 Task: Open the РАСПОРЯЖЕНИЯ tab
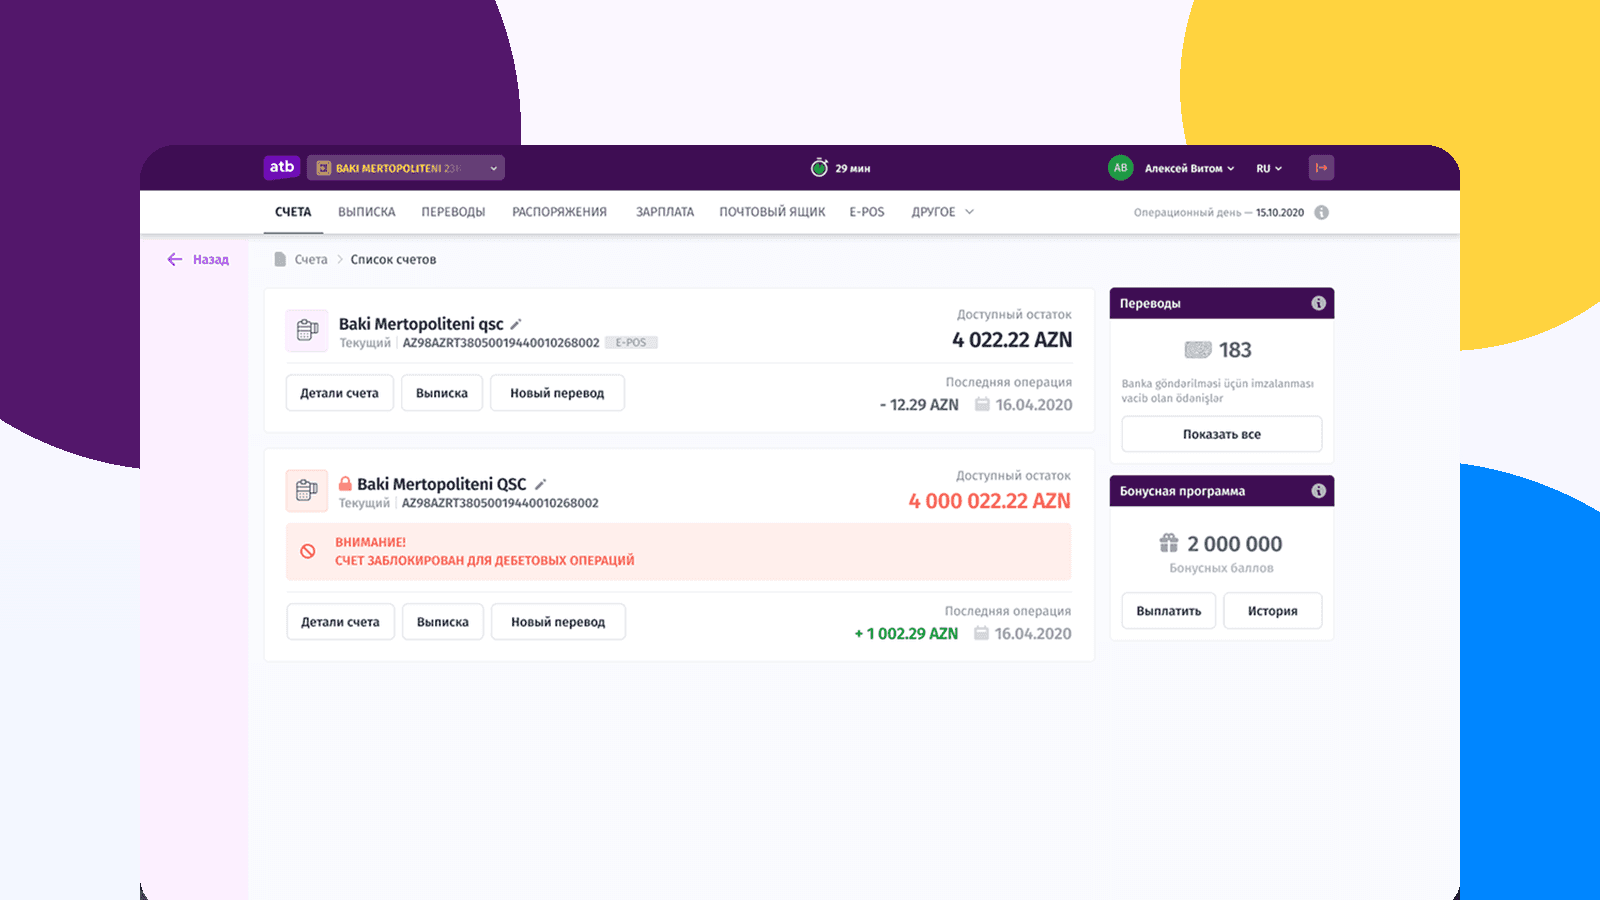[x=559, y=212]
